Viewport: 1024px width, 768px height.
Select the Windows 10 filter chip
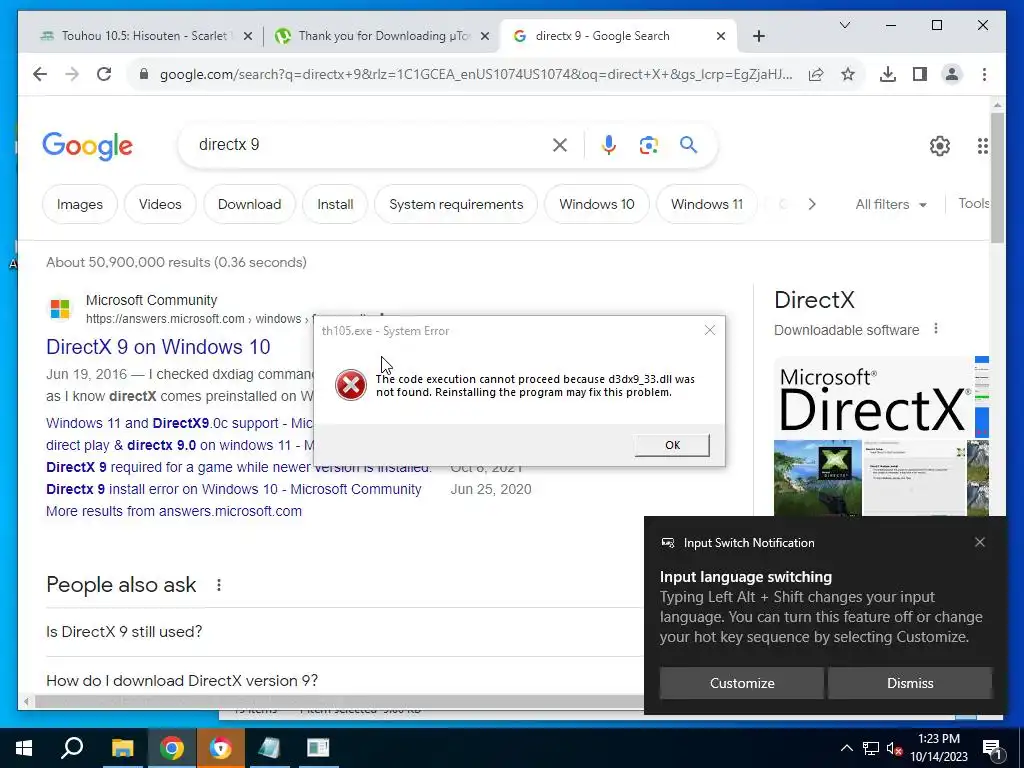(597, 204)
